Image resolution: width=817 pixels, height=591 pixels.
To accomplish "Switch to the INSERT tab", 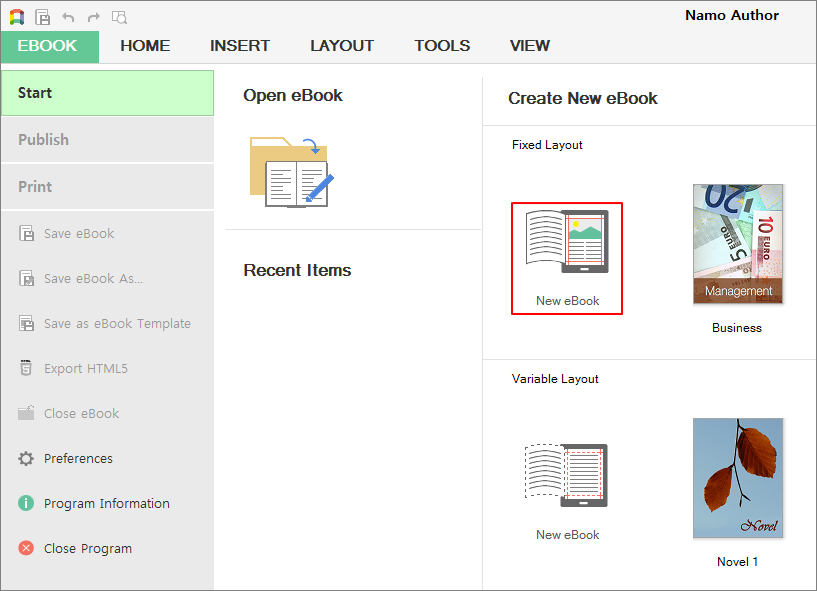I will [239, 46].
